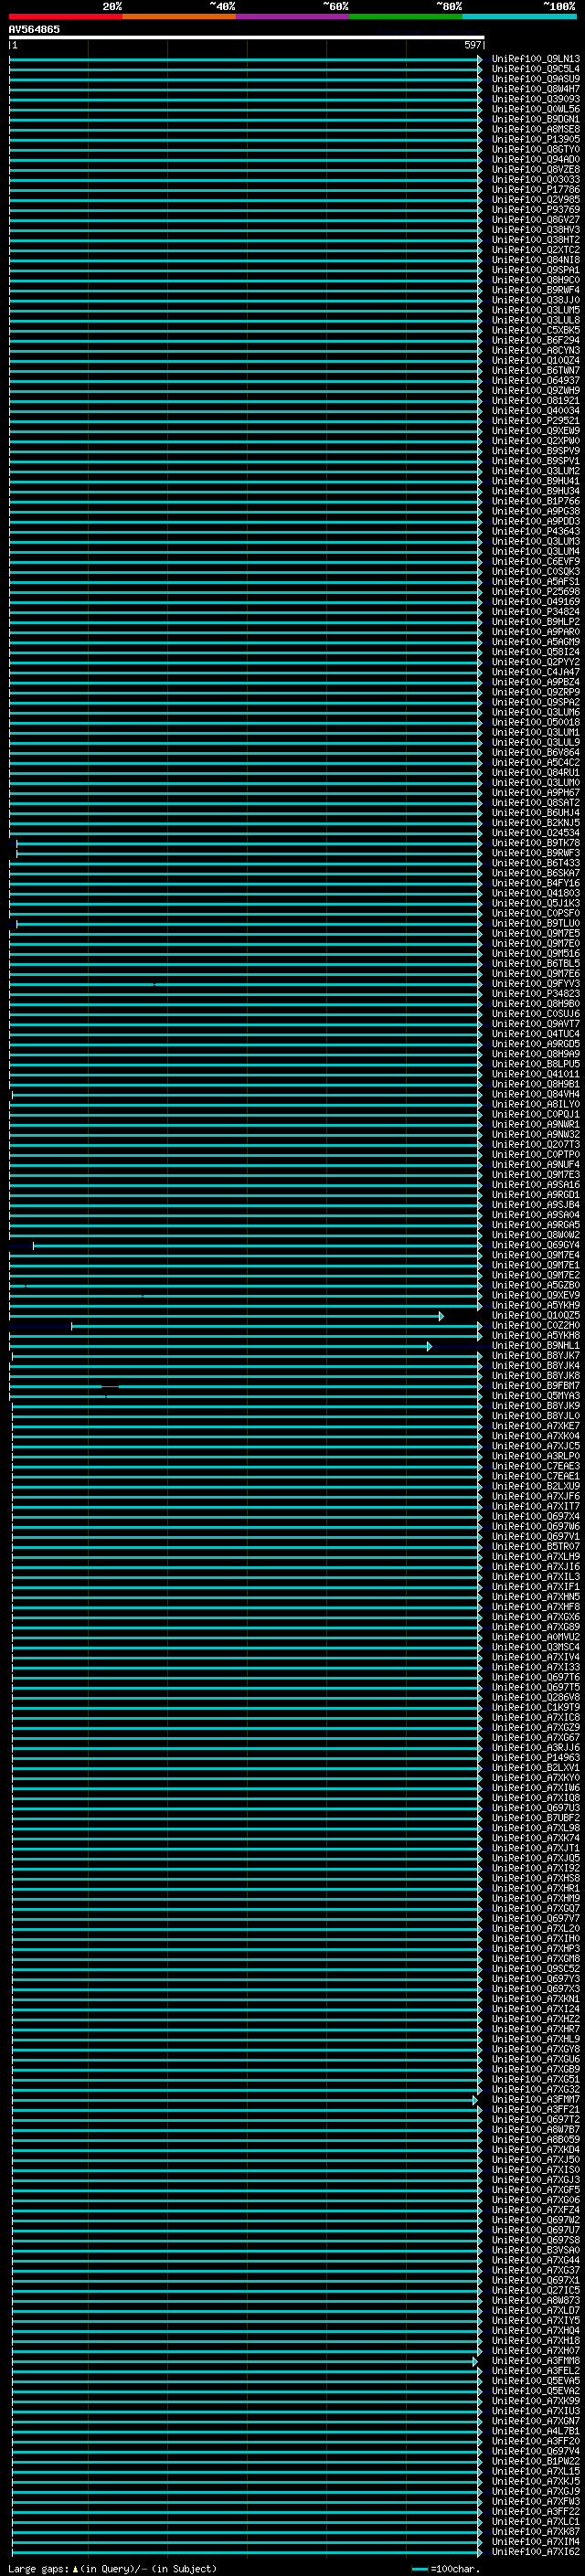Select the UniRef100_P14963 label
Screen dimensions: 585x2576
(535, 1758)
